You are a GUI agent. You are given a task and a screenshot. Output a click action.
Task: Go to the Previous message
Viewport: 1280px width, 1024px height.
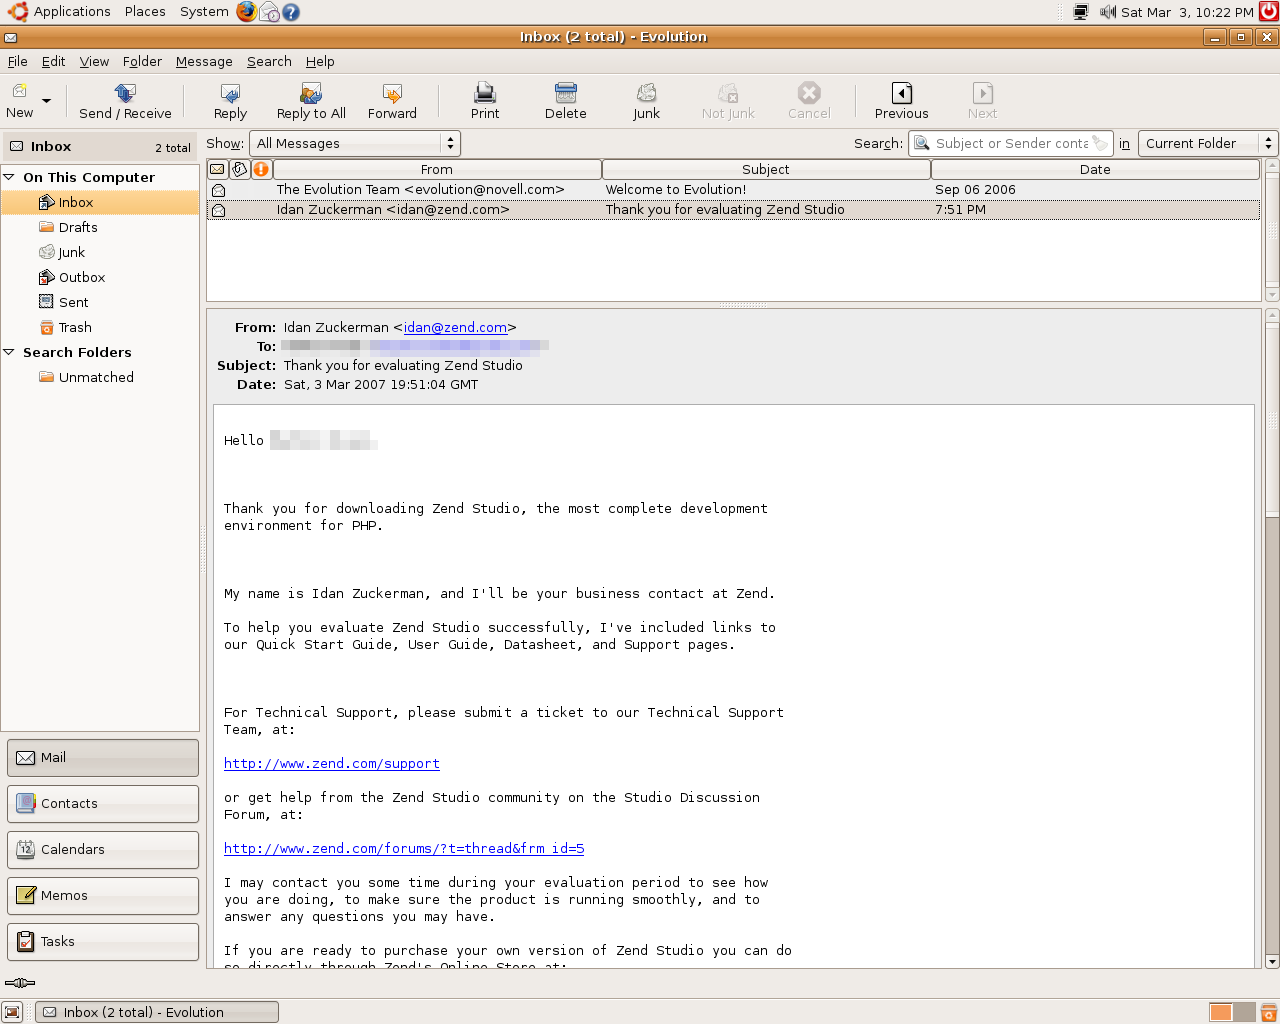click(x=901, y=101)
